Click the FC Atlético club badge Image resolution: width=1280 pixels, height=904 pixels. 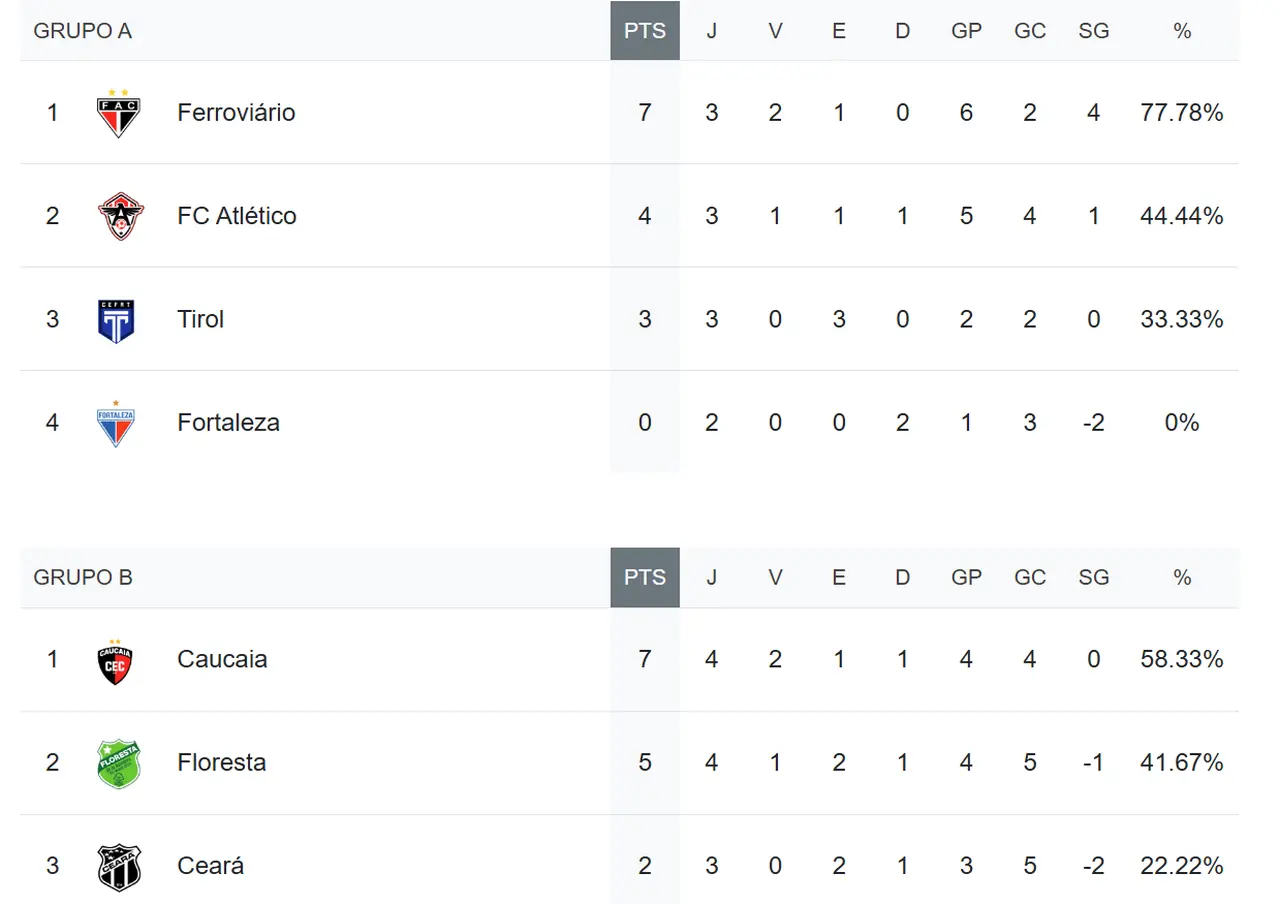[x=120, y=216]
